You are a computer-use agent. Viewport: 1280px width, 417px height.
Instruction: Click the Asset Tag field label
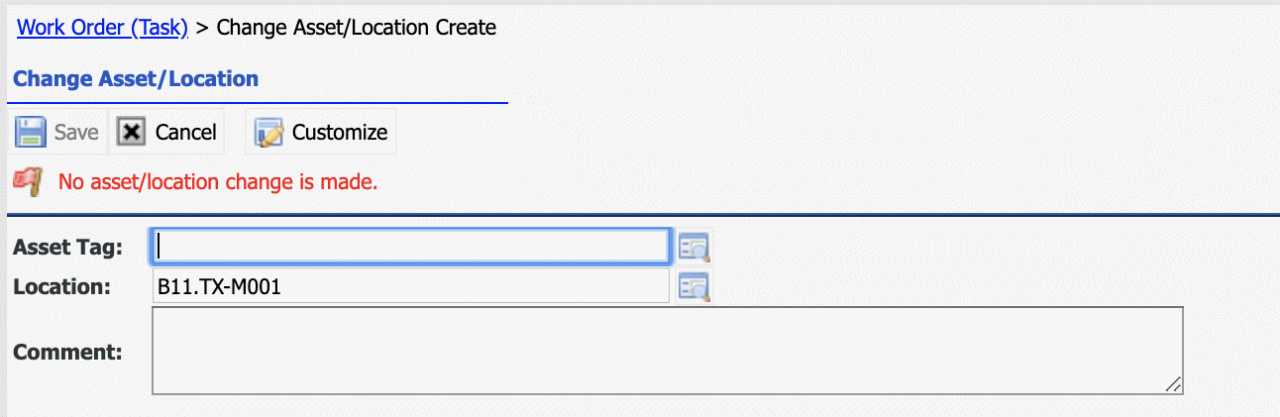pyautogui.click(x=68, y=246)
